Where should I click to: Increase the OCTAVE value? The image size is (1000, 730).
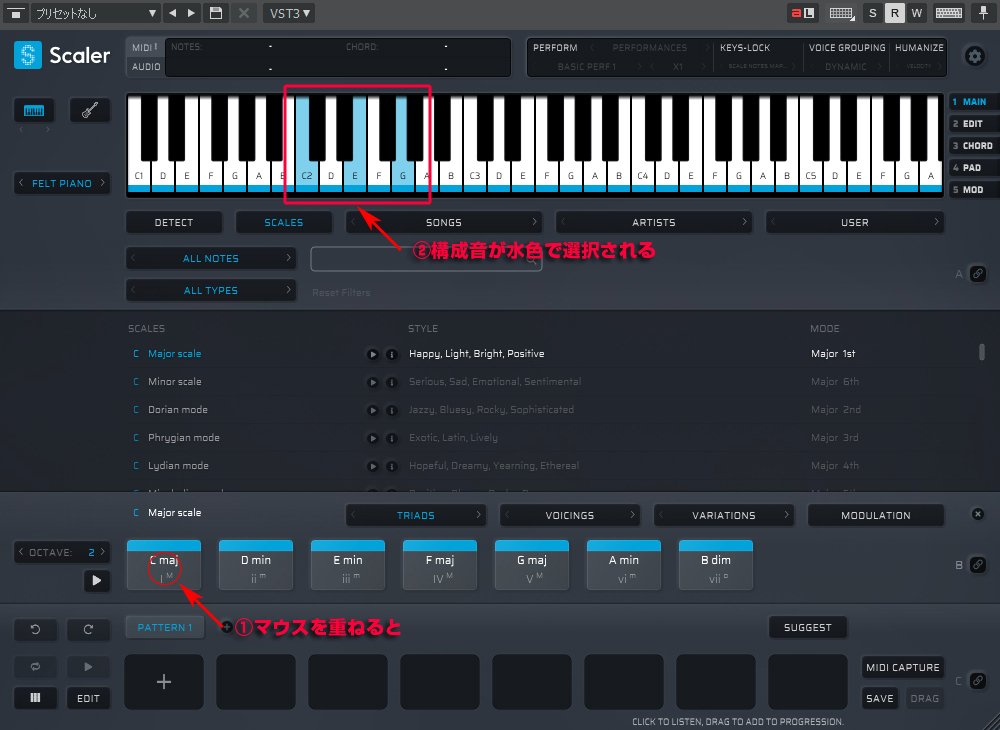click(x=102, y=552)
